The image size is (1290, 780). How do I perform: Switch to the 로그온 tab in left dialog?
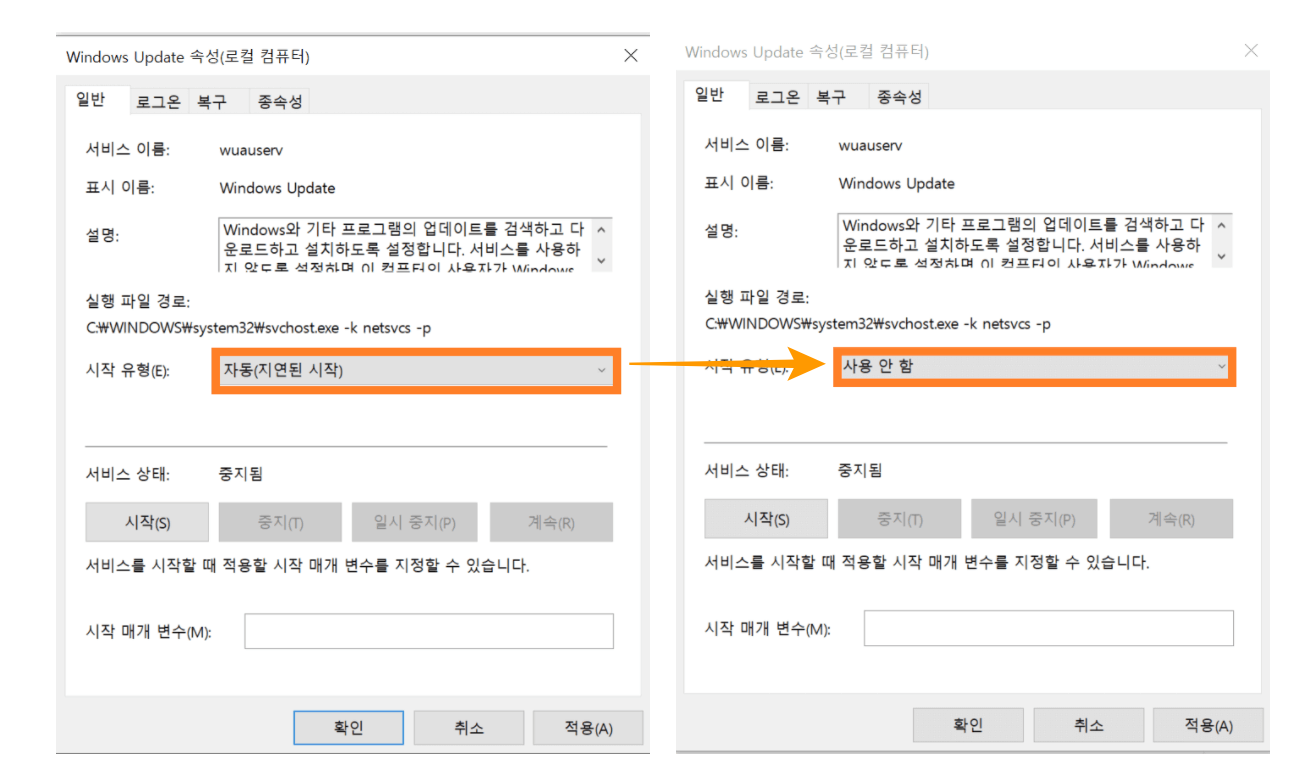(157, 100)
